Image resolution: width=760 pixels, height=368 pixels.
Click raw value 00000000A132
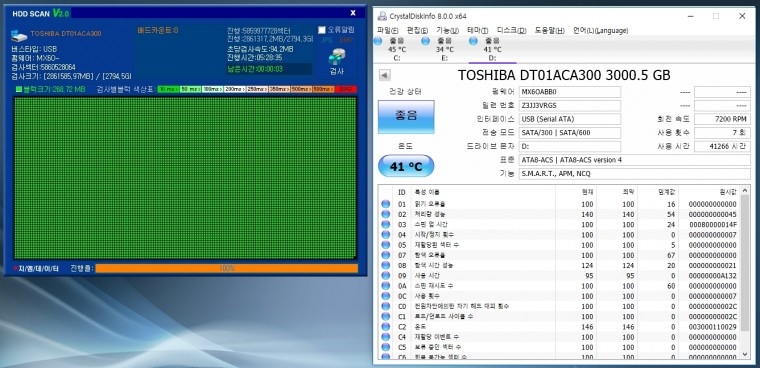pyautogui.click(x=712, y=275)
